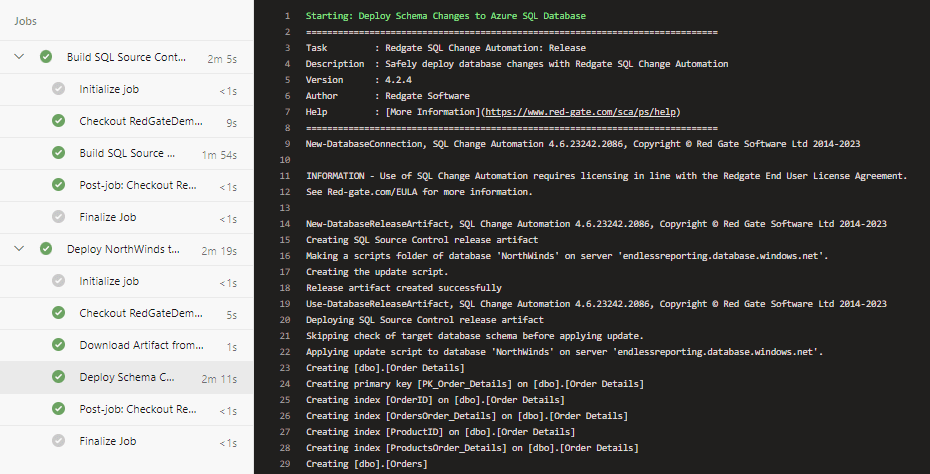Open Initialize job step under Deploy NorthWinds
This screenshot has height=474, width=930.
click(109, 281)
